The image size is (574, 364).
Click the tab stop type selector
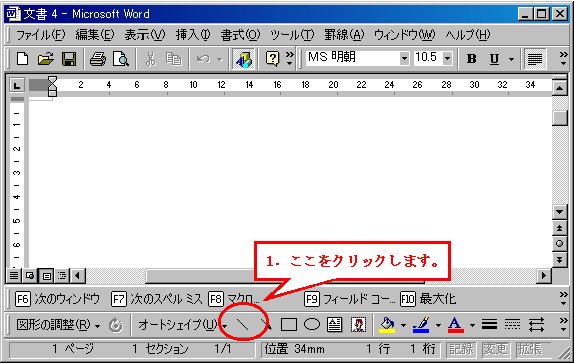pyautogui.click(x=16, y=86)
